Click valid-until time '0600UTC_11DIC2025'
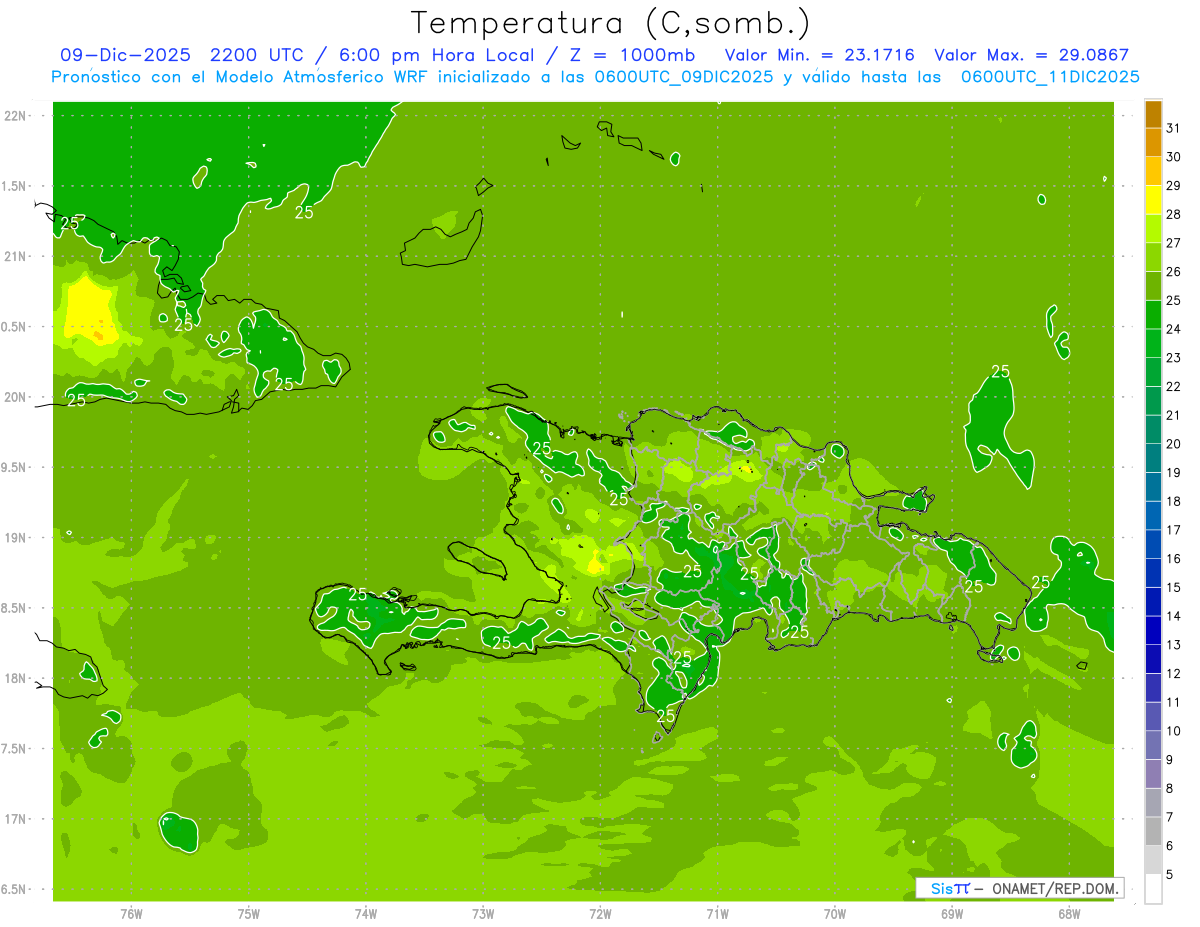The width and height of the screenshot is (1200, 927). [1050, 76]
